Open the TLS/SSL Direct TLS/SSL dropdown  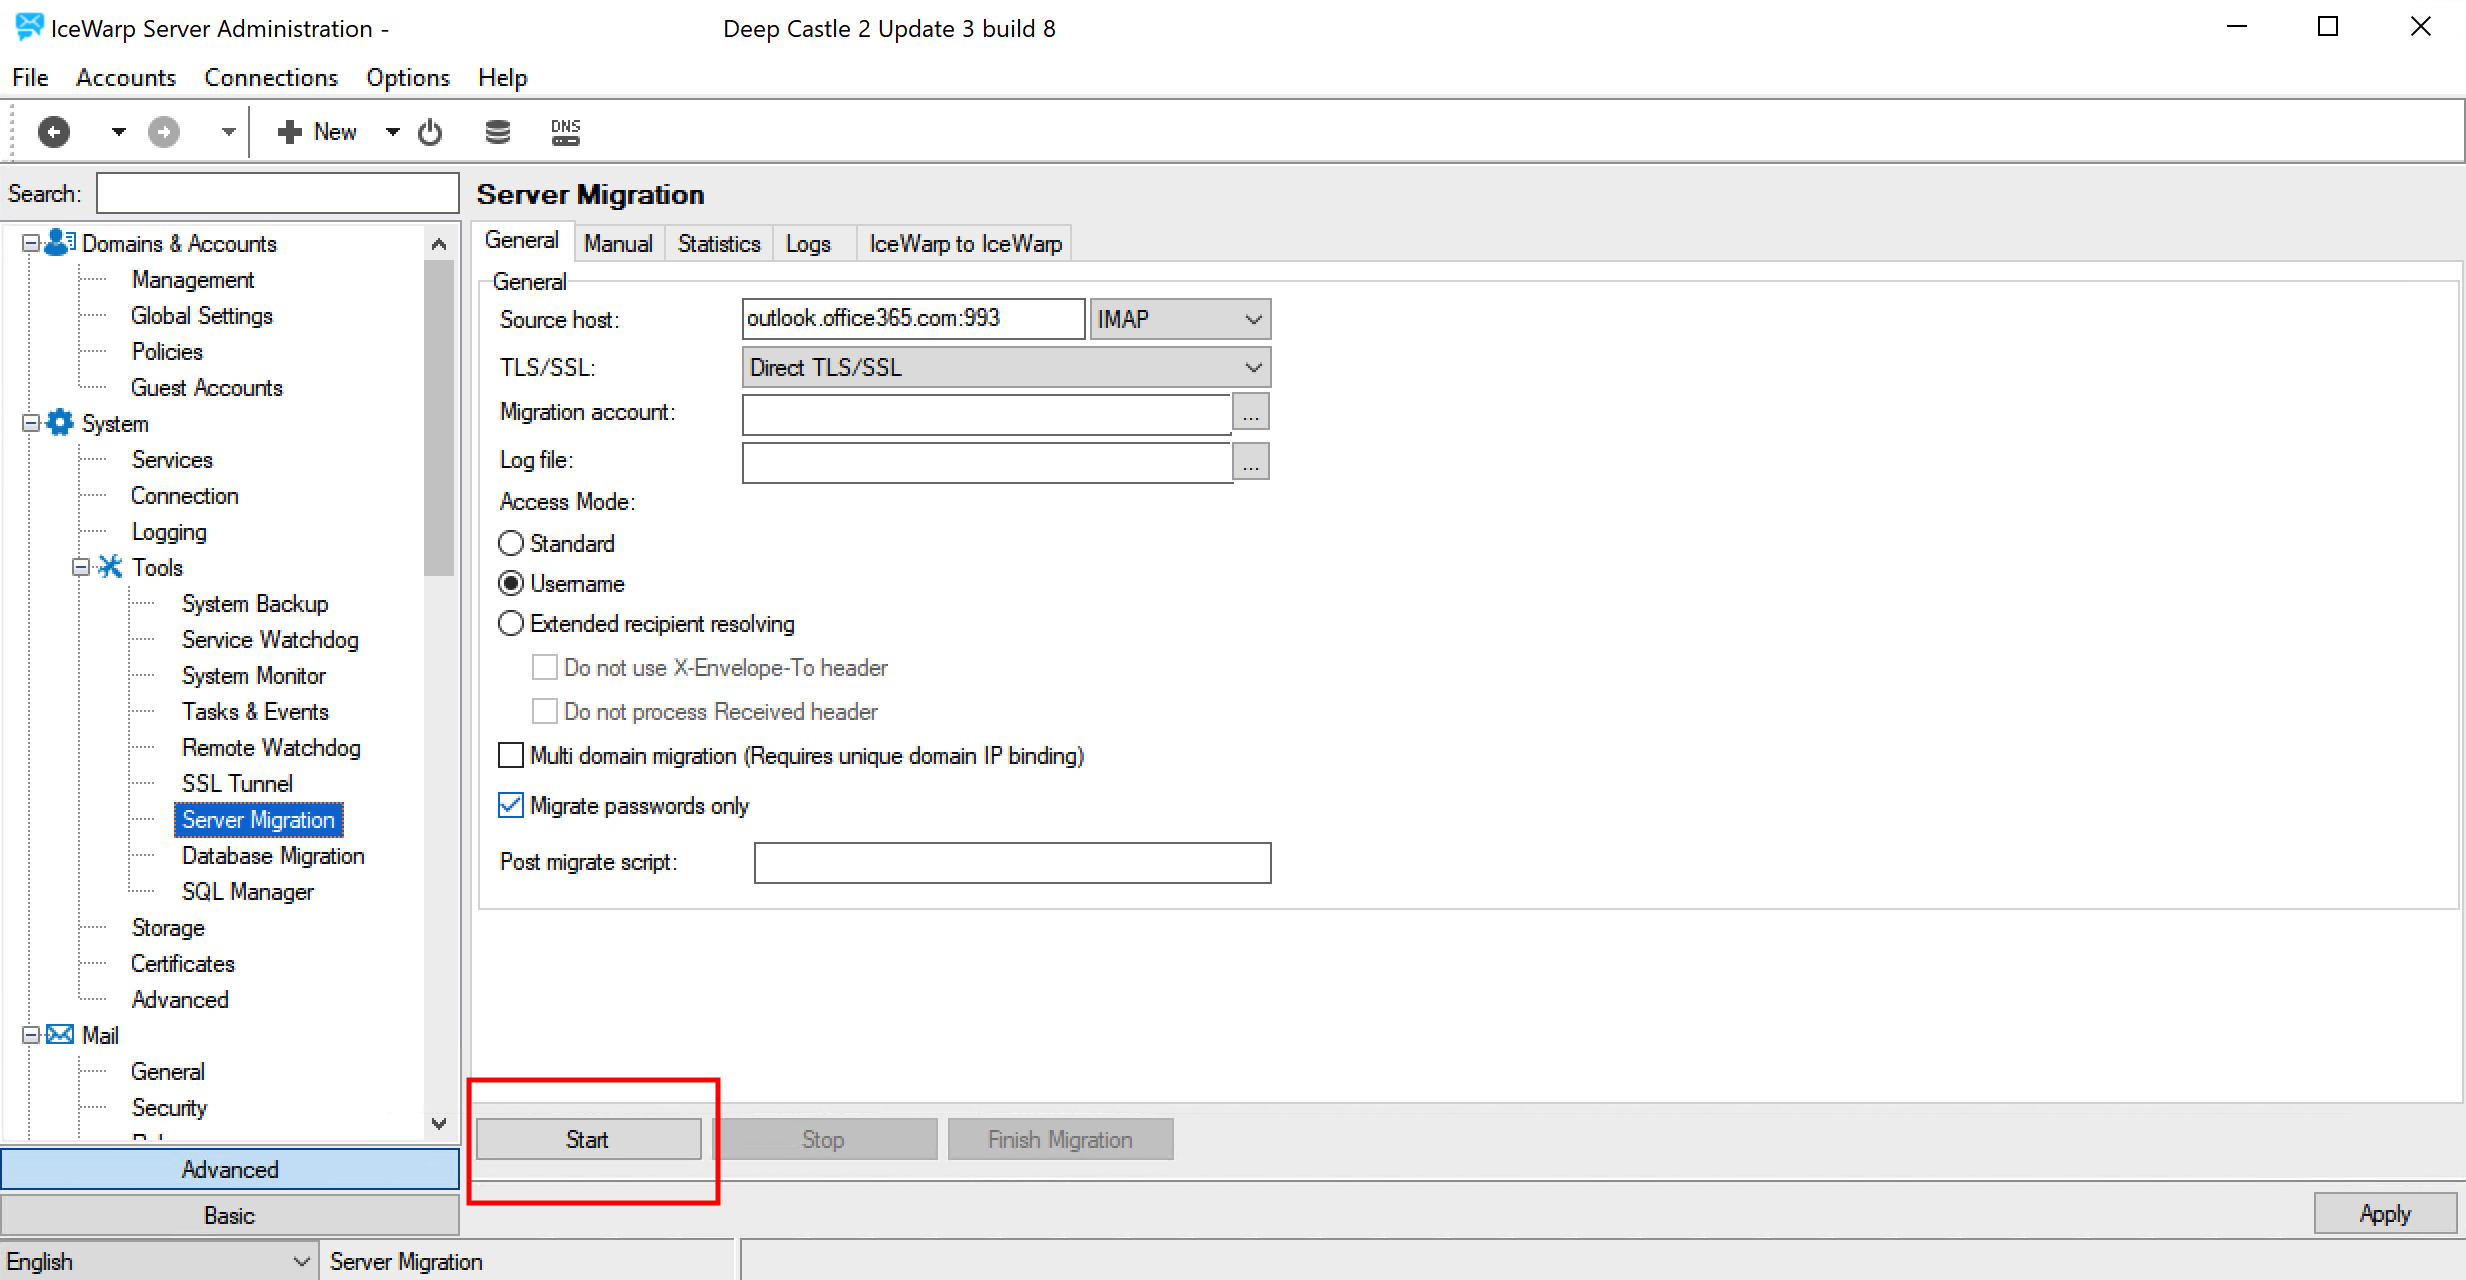pyautogui.click(x=1006, y=367)
